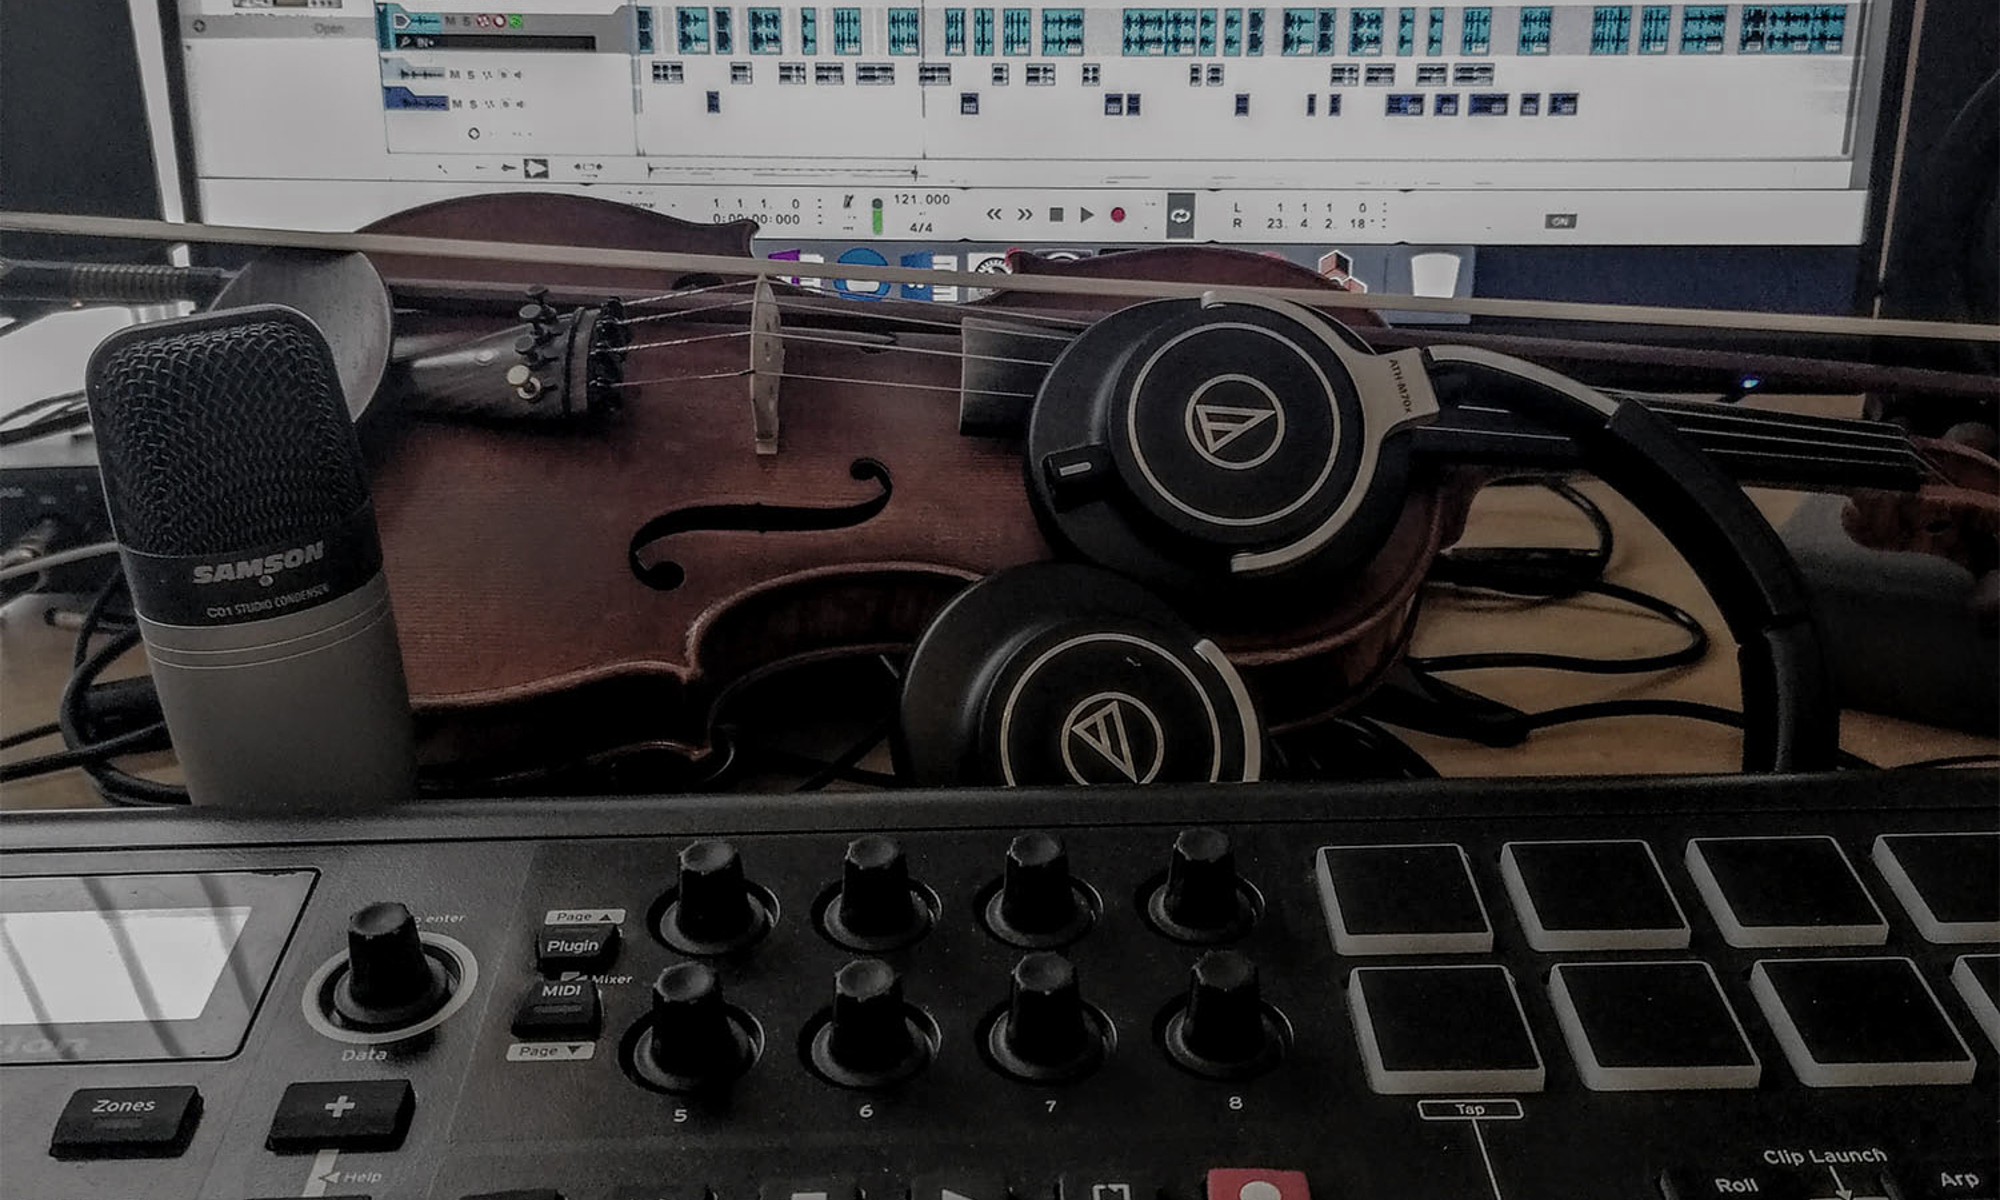Viewport: 2000px width, 1200px height.
Task: Mute the blue third track with M
Action: tap(456, 103)
